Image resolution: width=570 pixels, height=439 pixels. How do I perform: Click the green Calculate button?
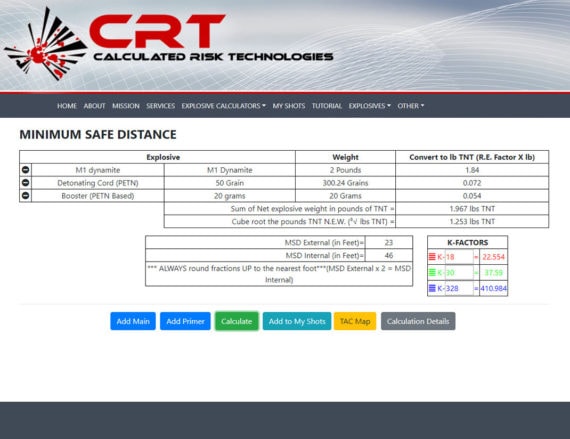coord(237,321)
